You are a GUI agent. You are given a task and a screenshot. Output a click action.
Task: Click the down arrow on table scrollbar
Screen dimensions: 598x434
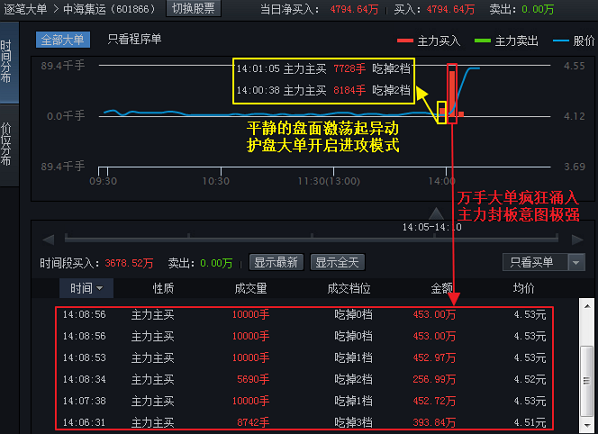click(x=587, y=425)
